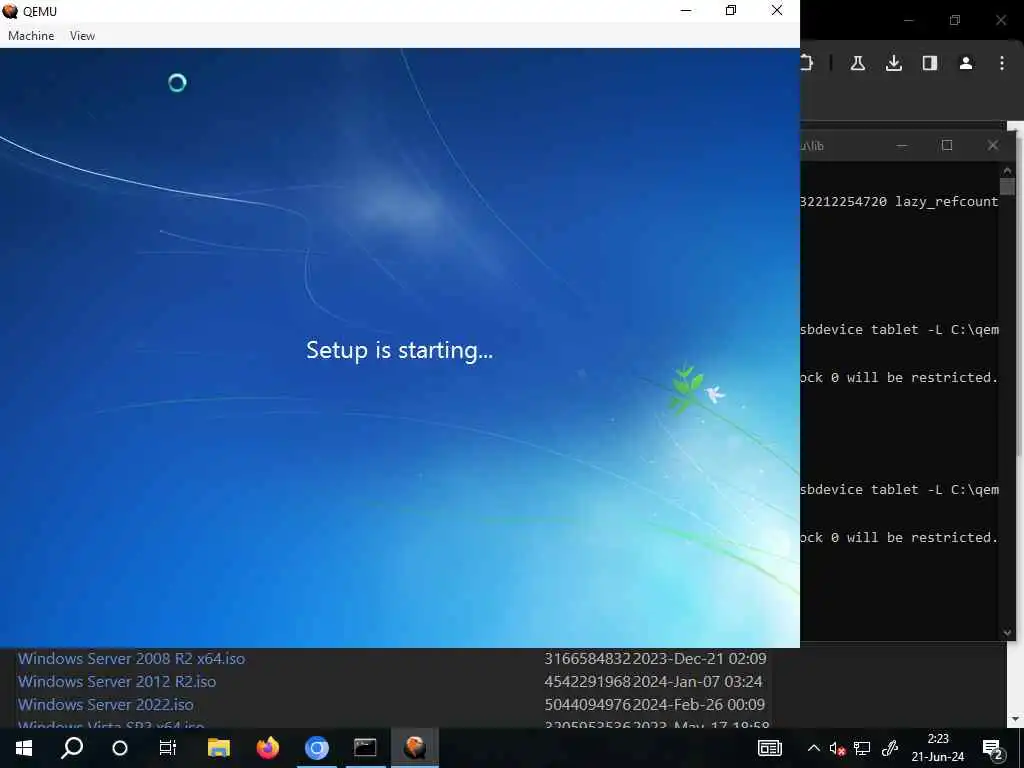Click muted volume tray icon
1024x768 pixels.
click(x=837, y=748)
